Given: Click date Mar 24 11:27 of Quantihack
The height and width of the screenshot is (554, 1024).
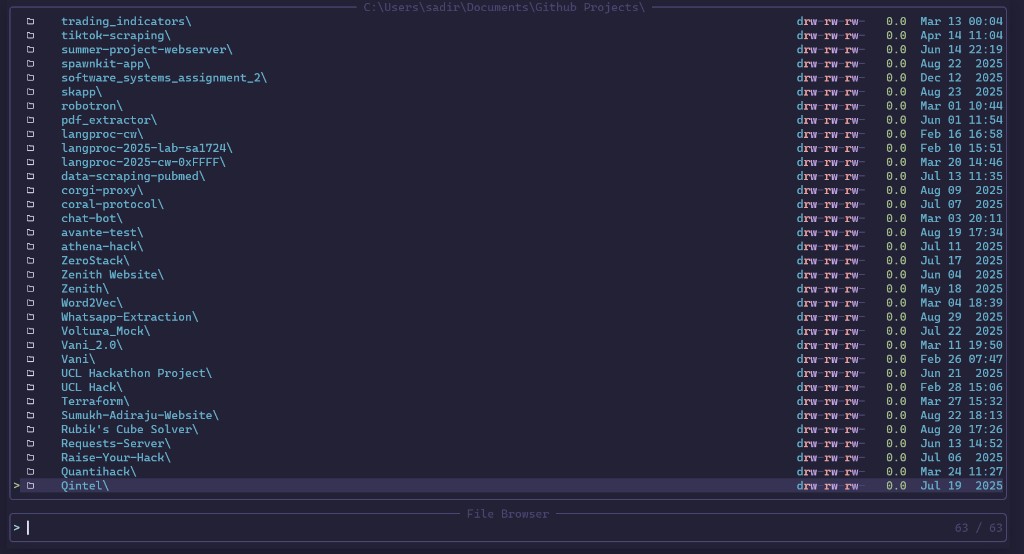Looking at the screenshot, I should (x=961, y=472).
